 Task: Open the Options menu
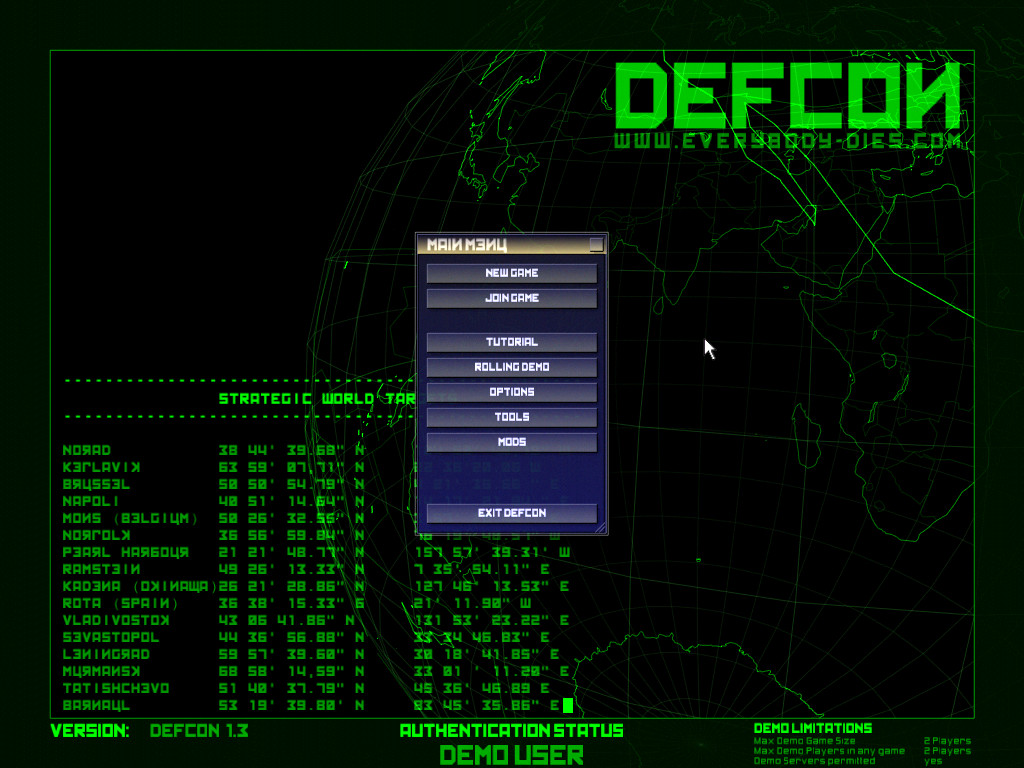click(511, 392)
